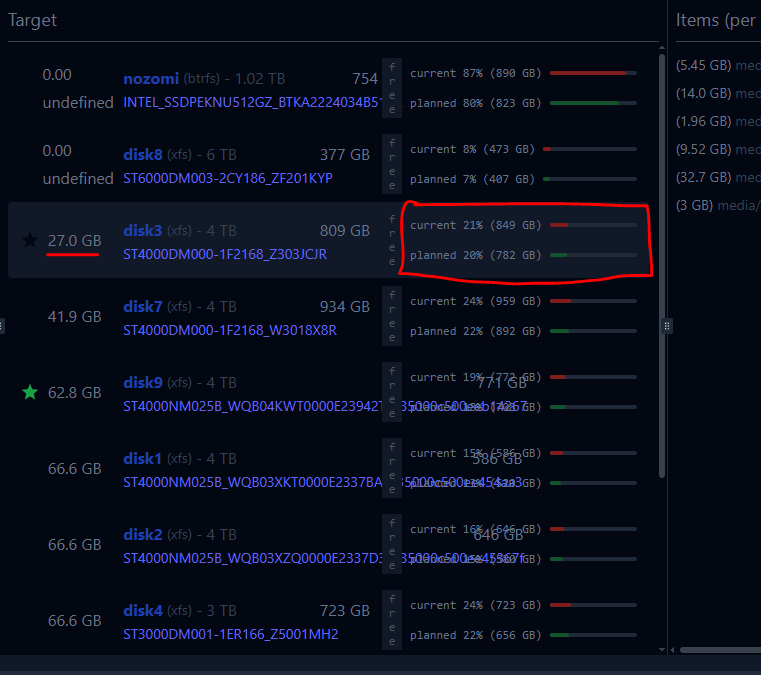Image resolution: width=761 pixels, height=675 pixels.
Task: Click the disk4 planned 22% usage bar
Action: pos(593,635)
